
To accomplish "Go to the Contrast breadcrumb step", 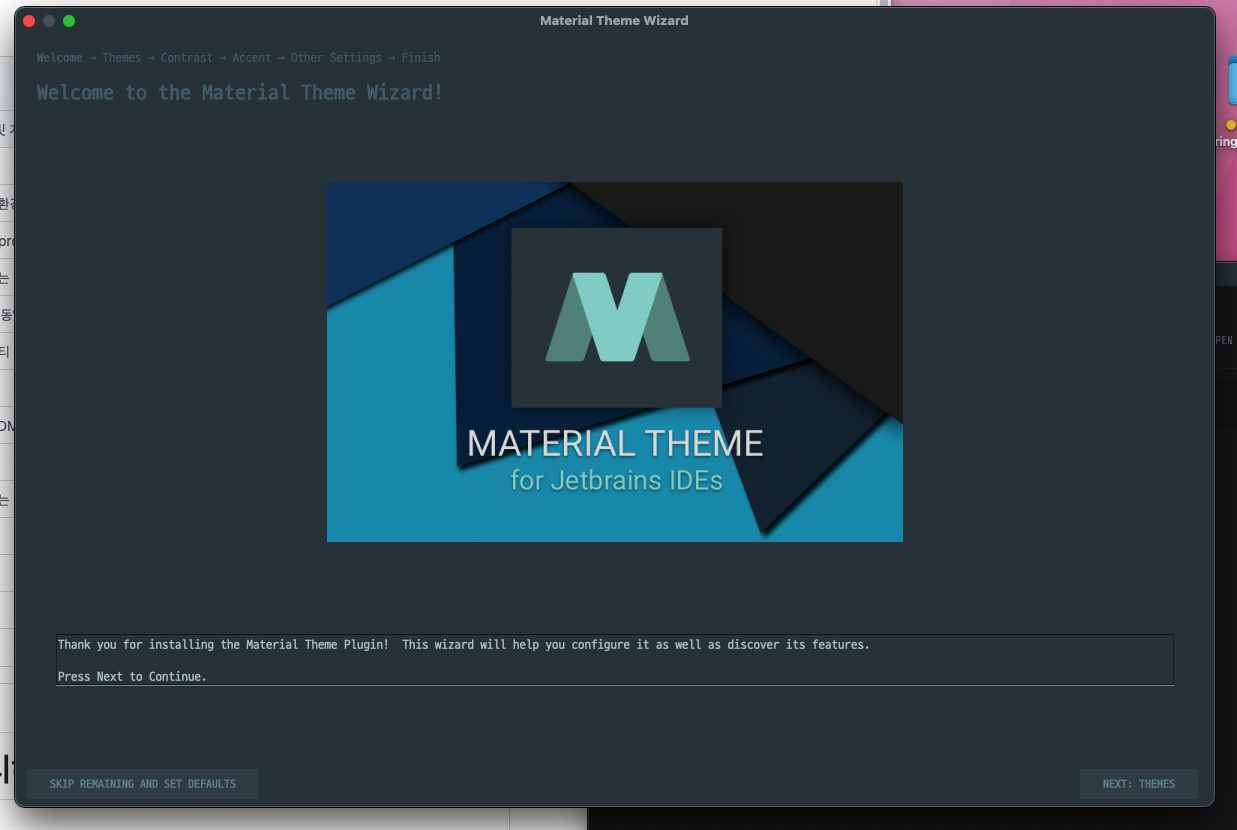I will click(187, 58).
